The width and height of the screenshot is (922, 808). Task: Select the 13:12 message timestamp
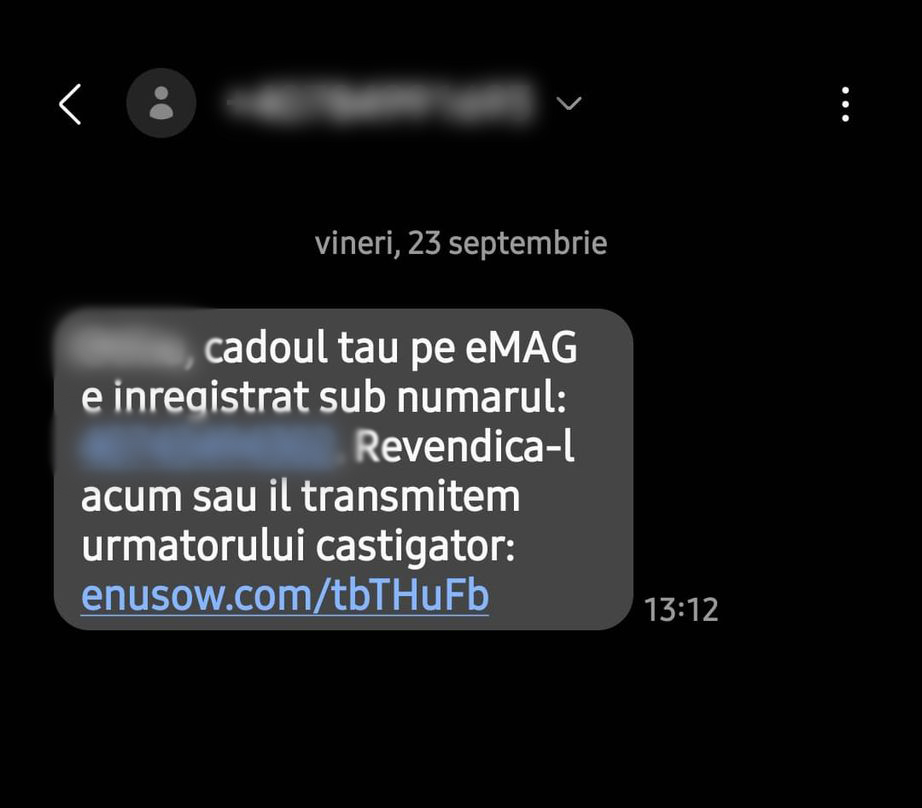pos(681,609)
